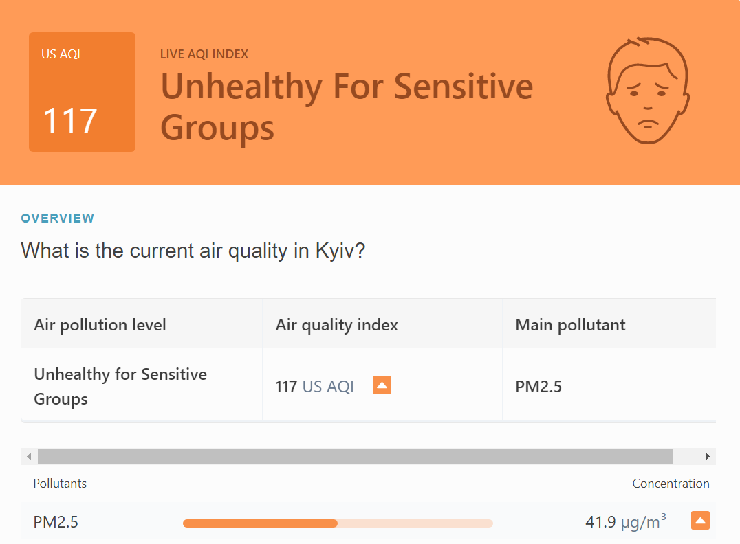Click the scrollbar left arrow

coord(29,456)
